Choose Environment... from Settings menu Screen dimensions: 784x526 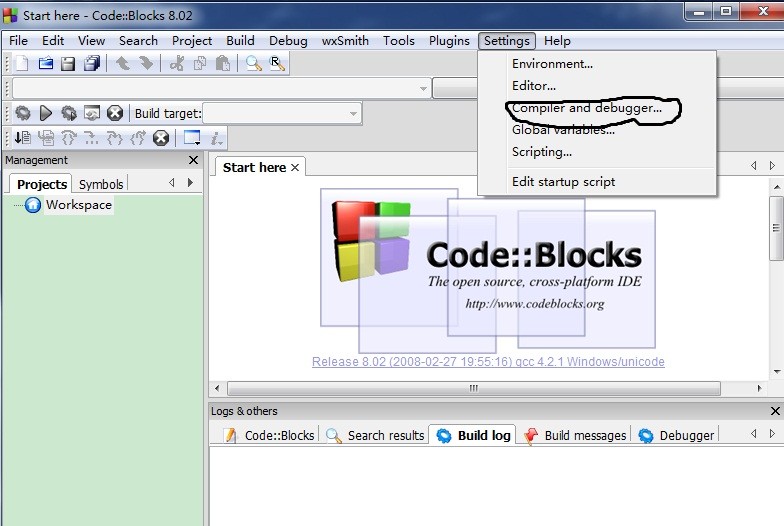click(x=552, y=64)
